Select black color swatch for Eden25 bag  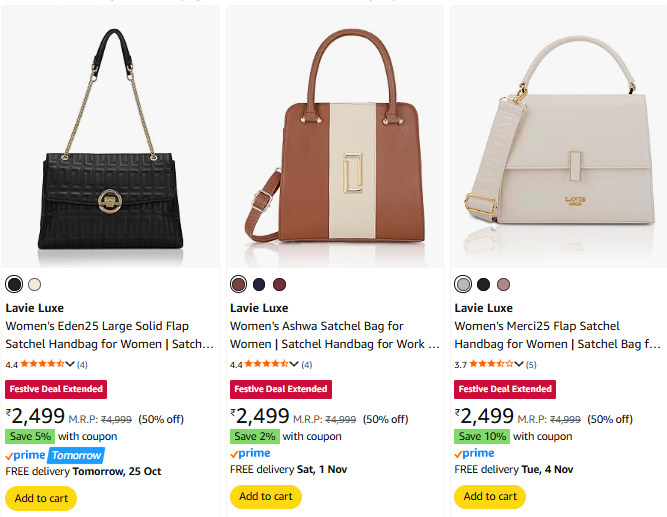pos(14,284)
